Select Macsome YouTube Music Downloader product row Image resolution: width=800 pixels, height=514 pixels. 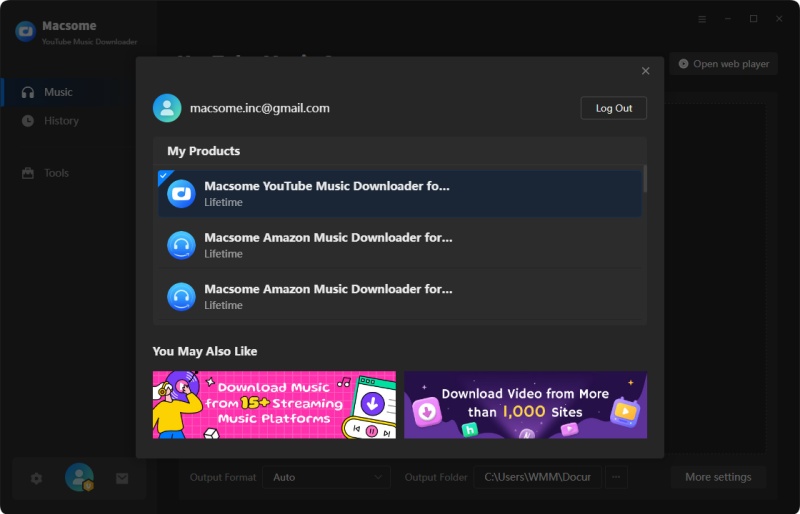point(399,193)
